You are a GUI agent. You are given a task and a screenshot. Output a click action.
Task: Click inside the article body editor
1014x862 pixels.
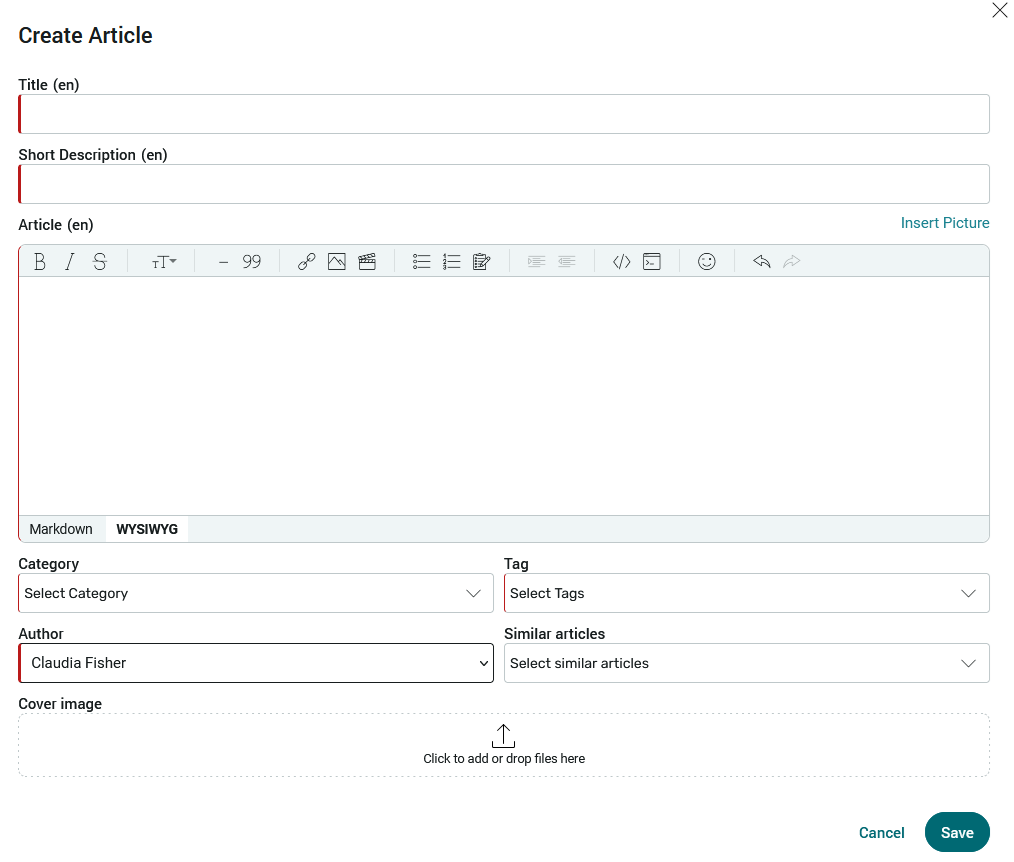tap(504, 396)
